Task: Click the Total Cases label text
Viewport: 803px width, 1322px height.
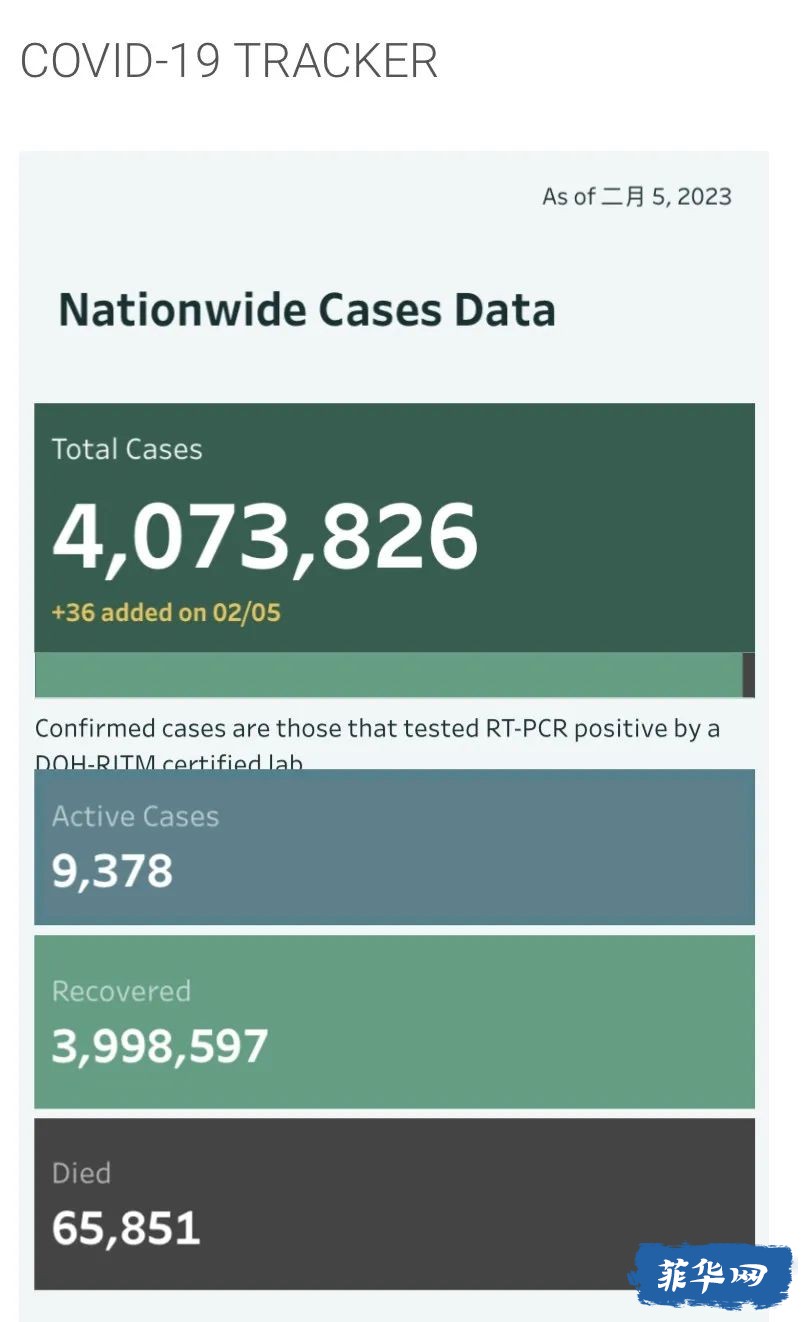Action: click(x=127, y=450)
